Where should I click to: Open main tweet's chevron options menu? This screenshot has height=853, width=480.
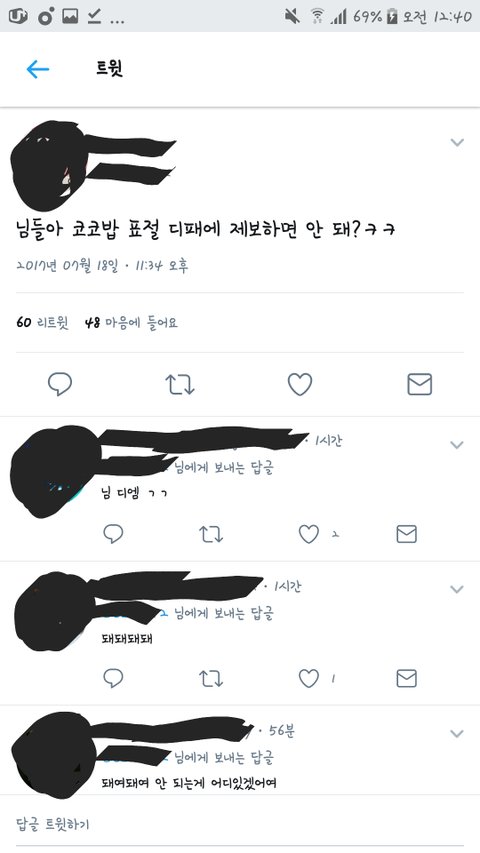457,143
